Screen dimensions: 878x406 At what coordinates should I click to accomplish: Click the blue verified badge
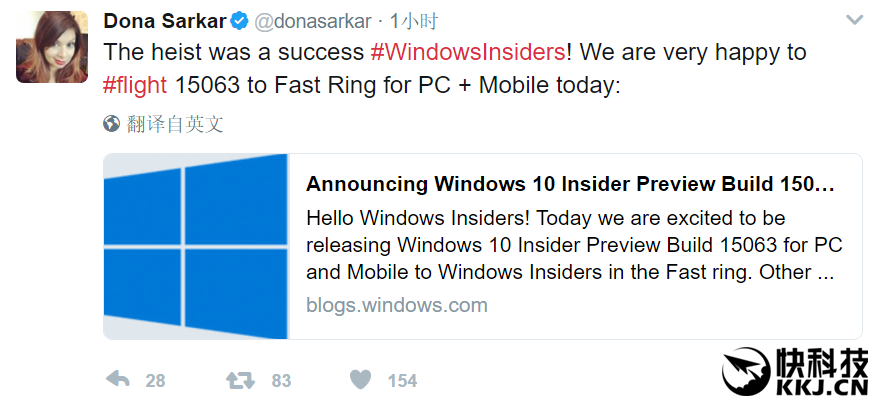[240, 20]
